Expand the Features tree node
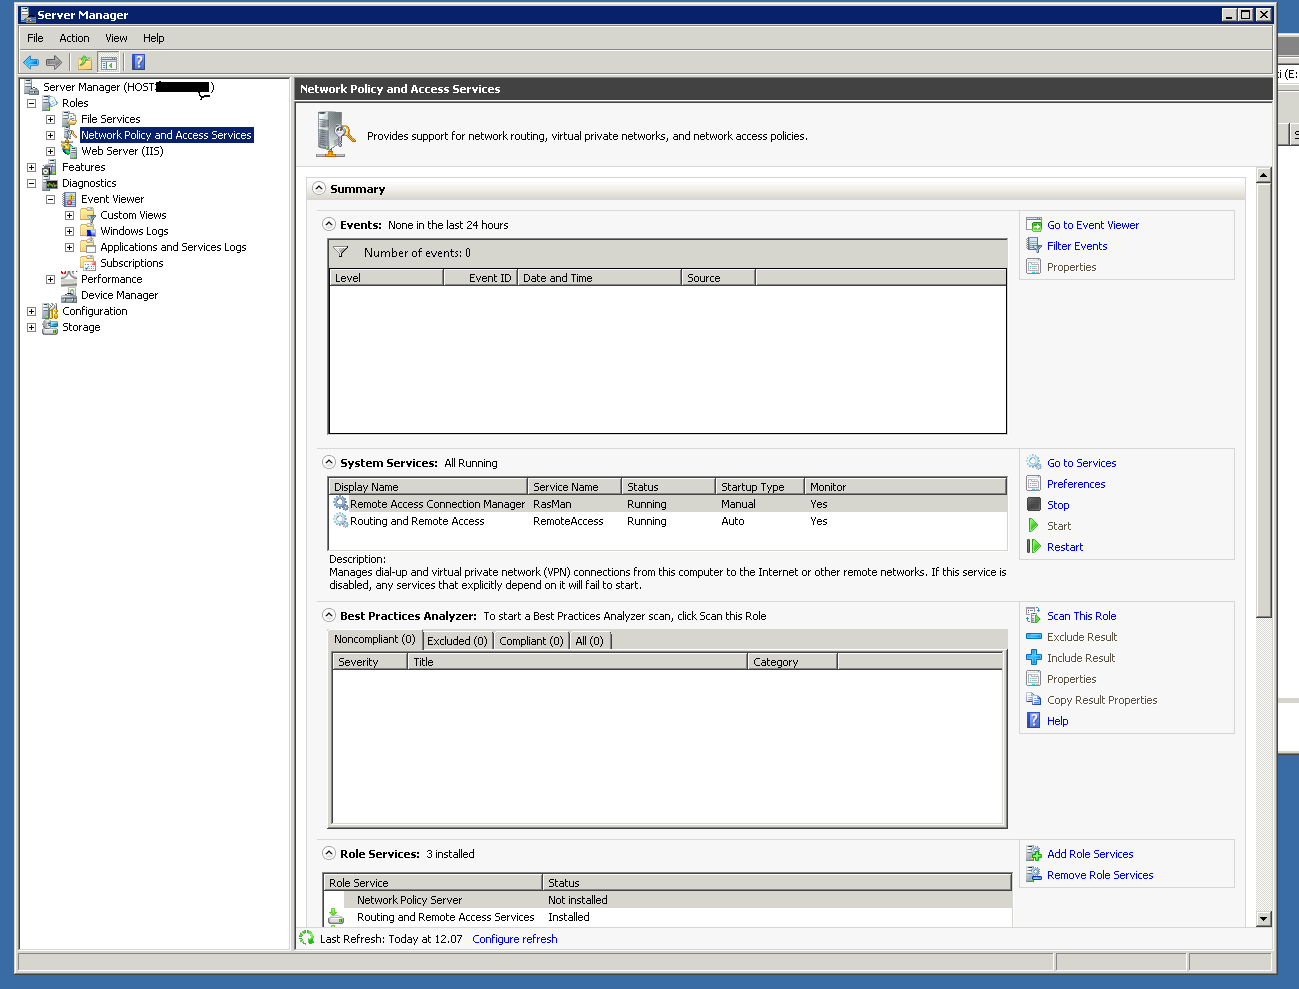 pos(31,167)
